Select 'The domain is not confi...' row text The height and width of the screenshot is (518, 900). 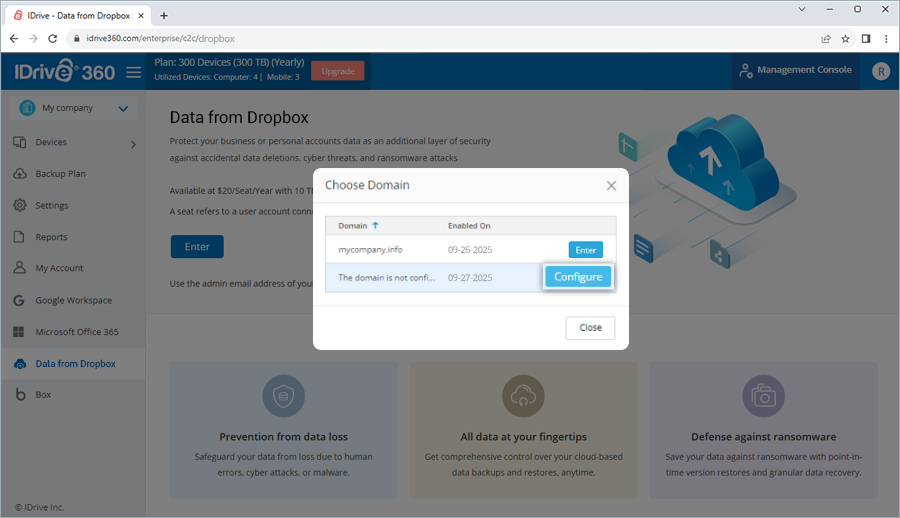[x=386, y=278]
